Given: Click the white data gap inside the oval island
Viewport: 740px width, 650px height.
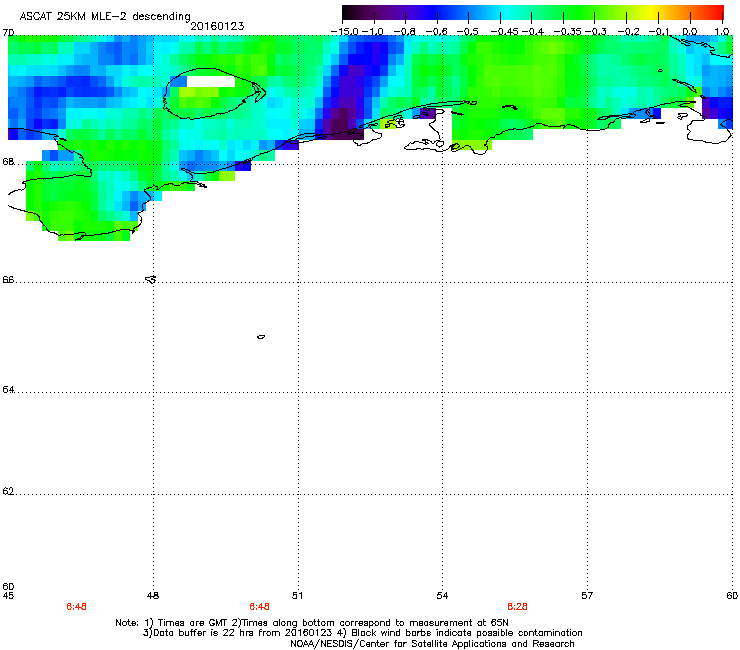Looking at the screenshot, I should pyautogui.click(x=211, y=82).
